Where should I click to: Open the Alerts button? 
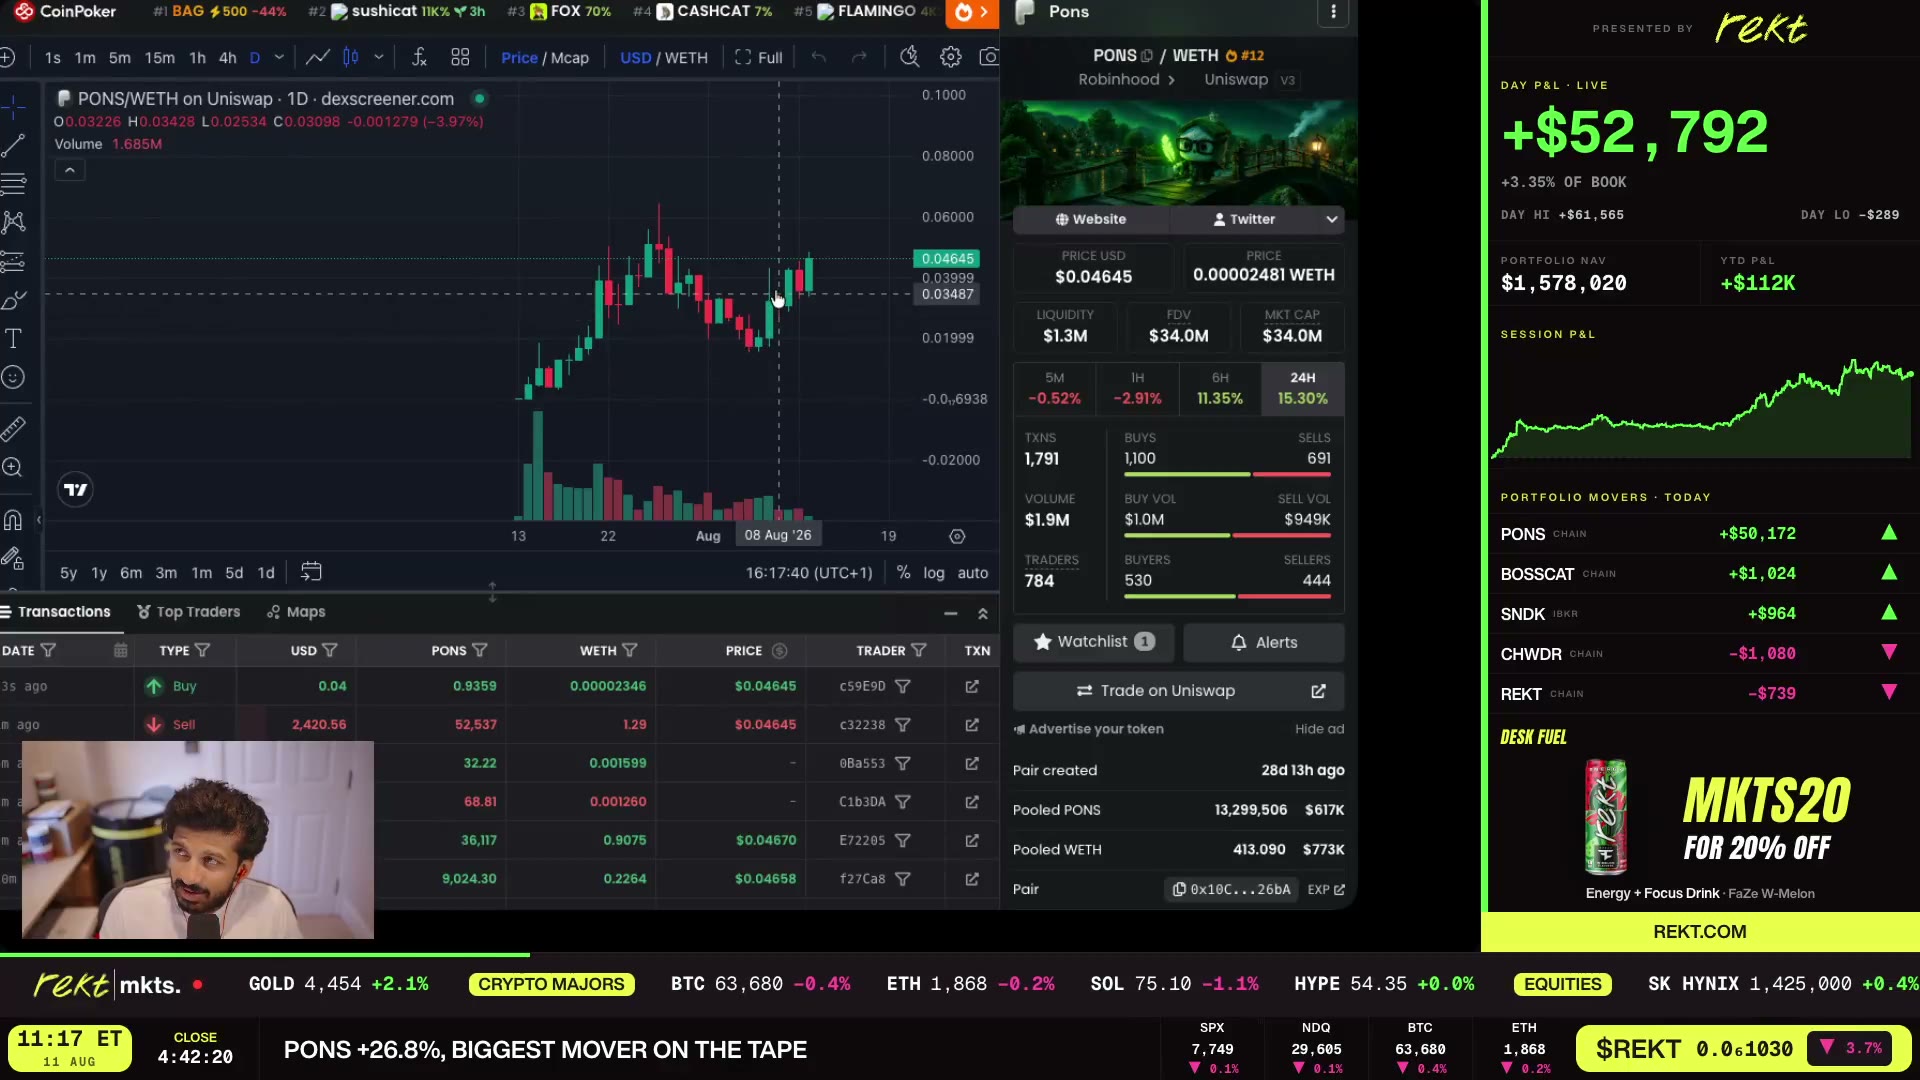pyautogui.click(x=1264, y=642)
